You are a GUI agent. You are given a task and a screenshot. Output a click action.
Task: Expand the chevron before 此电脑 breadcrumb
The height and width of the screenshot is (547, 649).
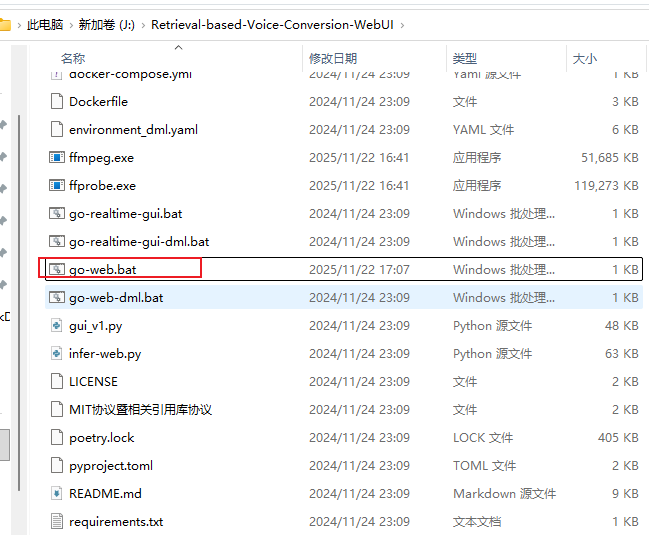tap(19, 25)
